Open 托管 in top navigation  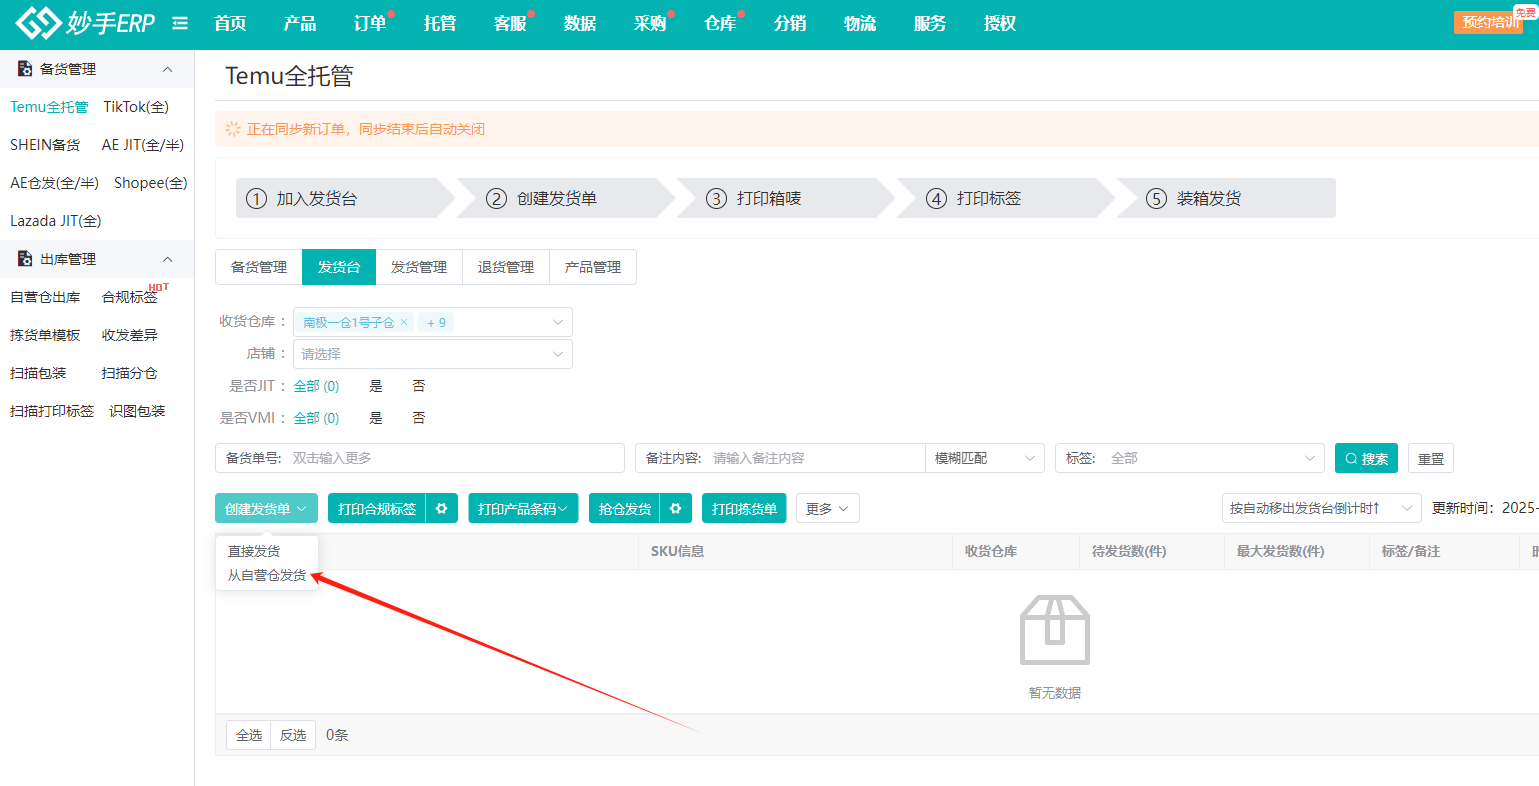(x=440, y=23)
